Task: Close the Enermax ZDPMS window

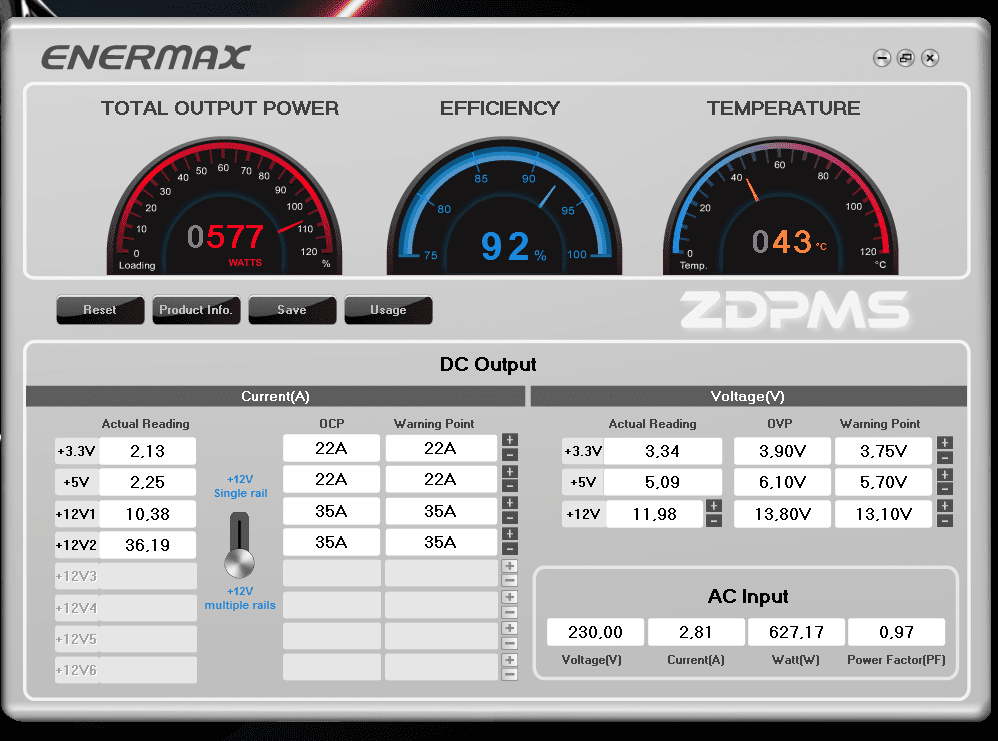Action: [930, 59]
